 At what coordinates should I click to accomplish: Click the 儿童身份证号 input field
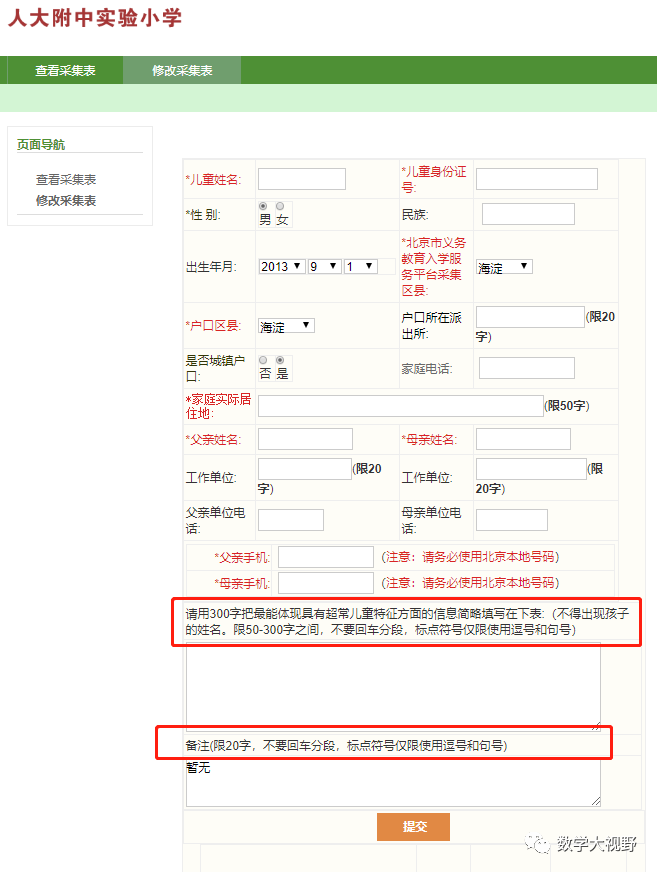537,179
